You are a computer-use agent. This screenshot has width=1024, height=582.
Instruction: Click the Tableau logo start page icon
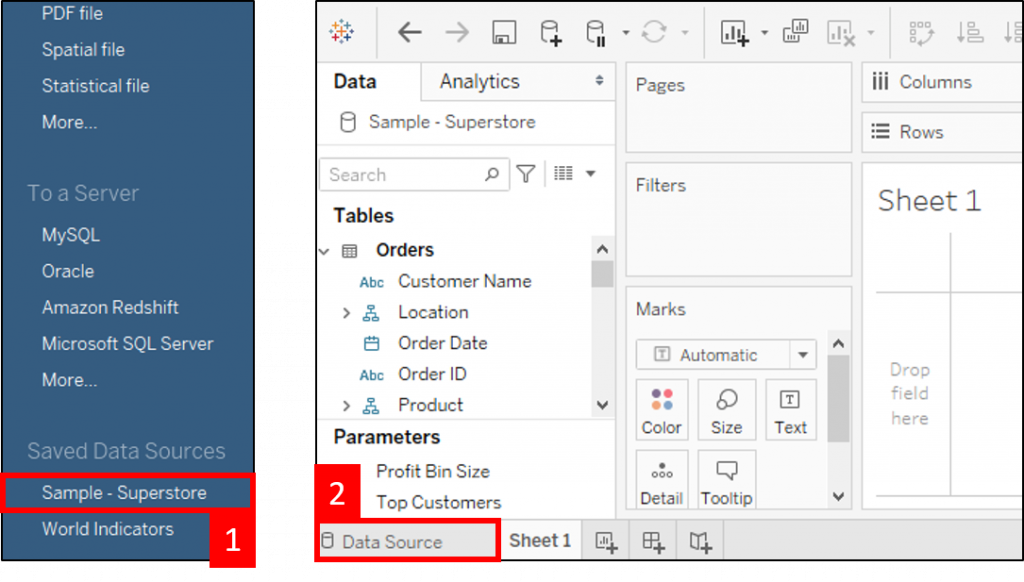342,31
